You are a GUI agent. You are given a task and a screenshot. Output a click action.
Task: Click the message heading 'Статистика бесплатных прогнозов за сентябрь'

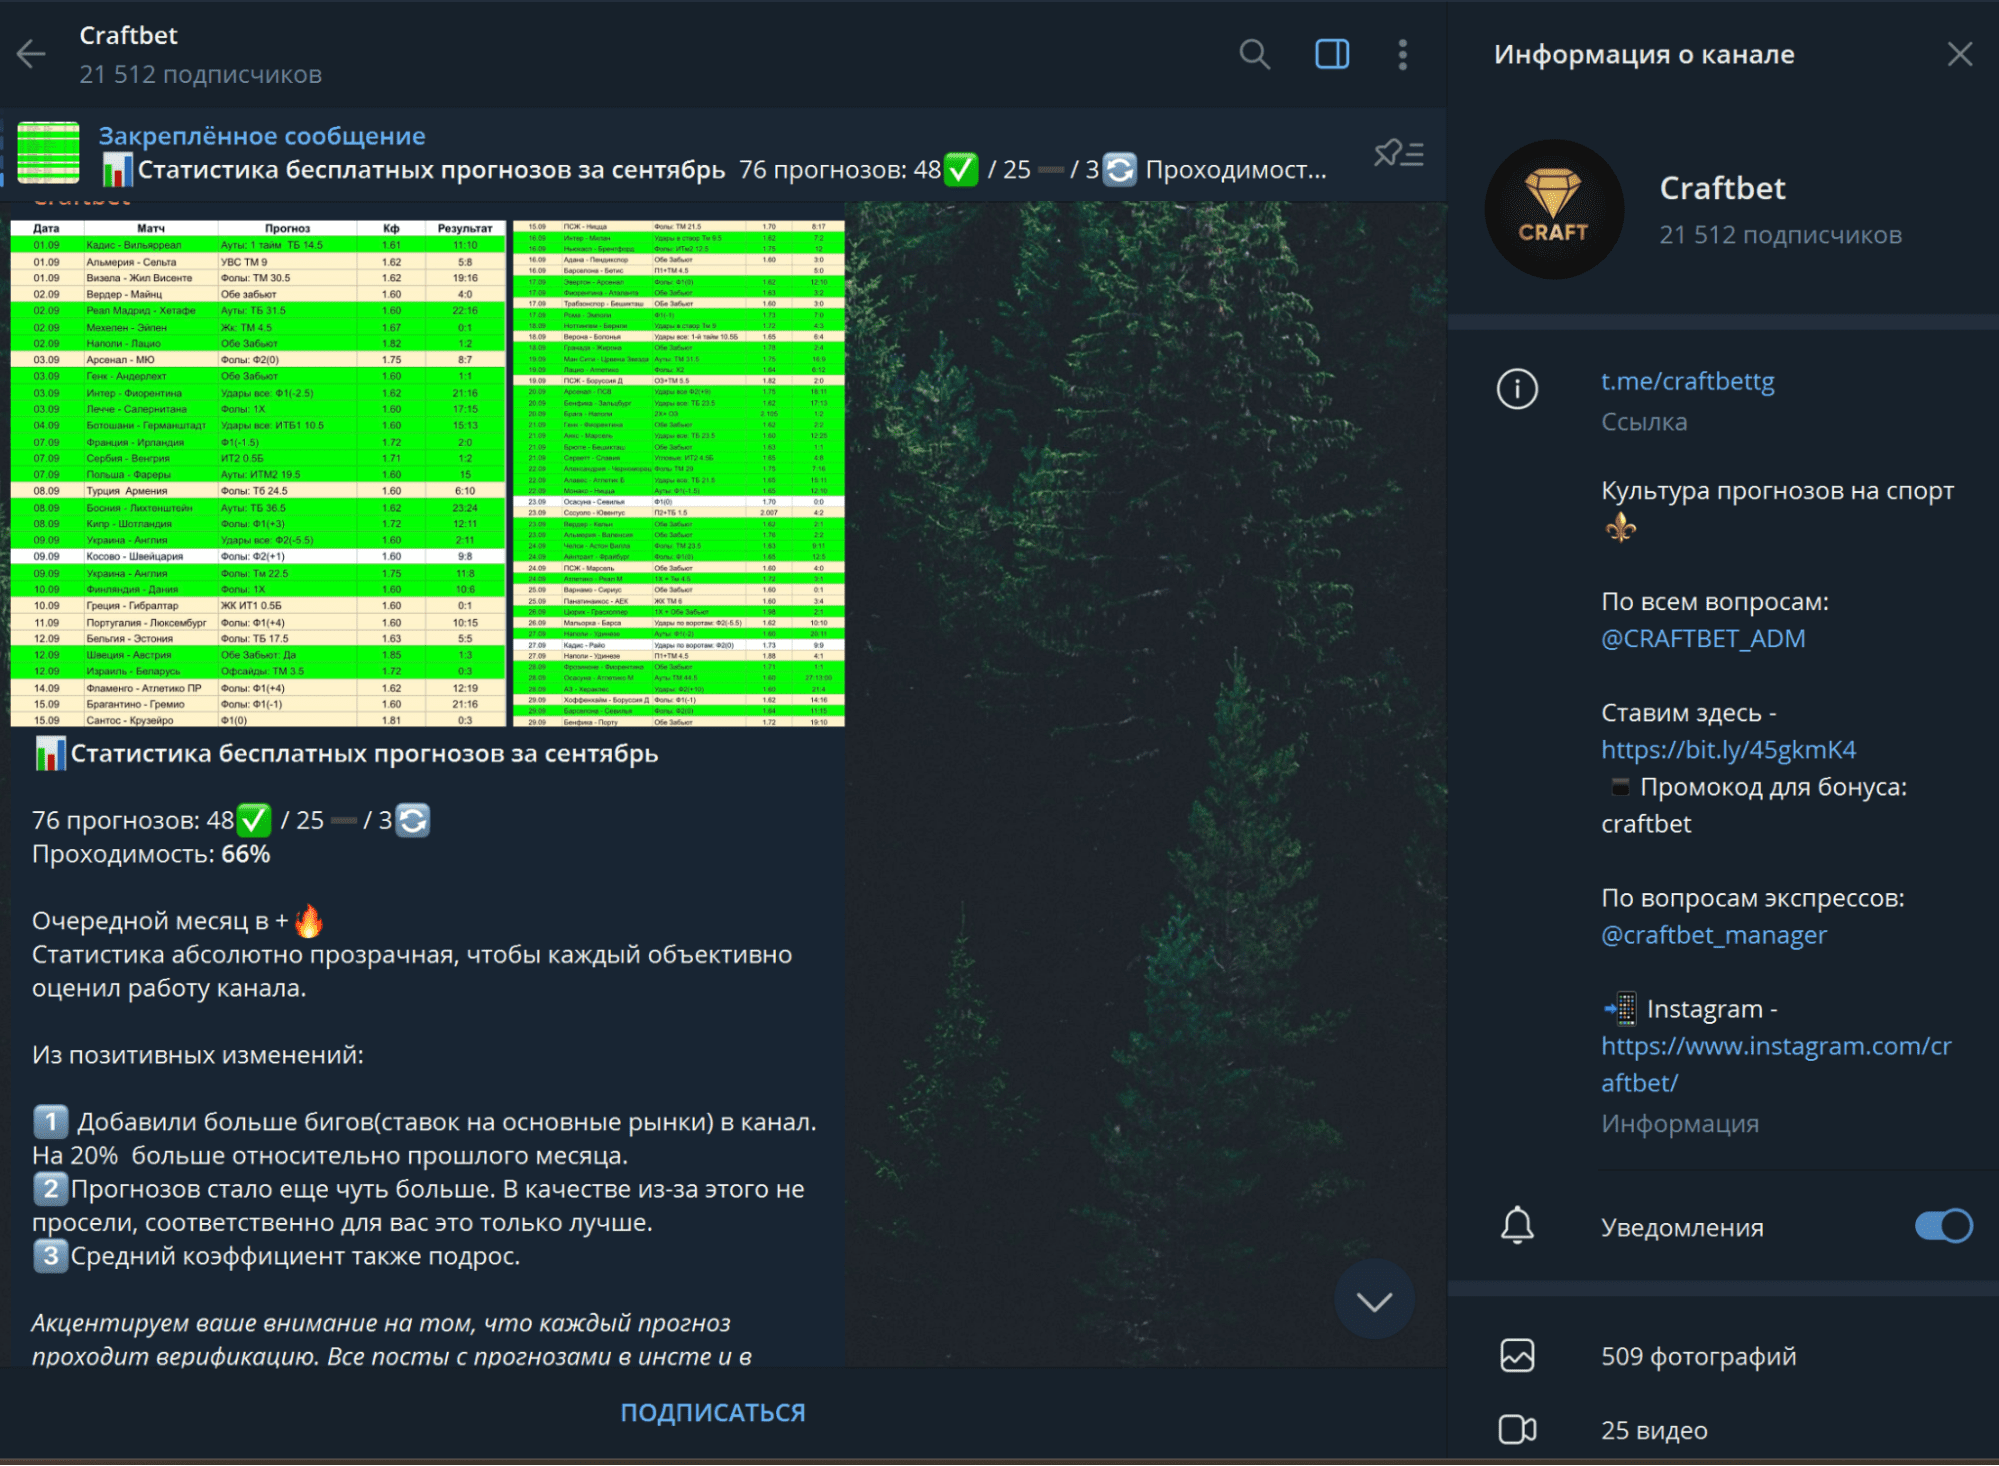pos(364,753)
